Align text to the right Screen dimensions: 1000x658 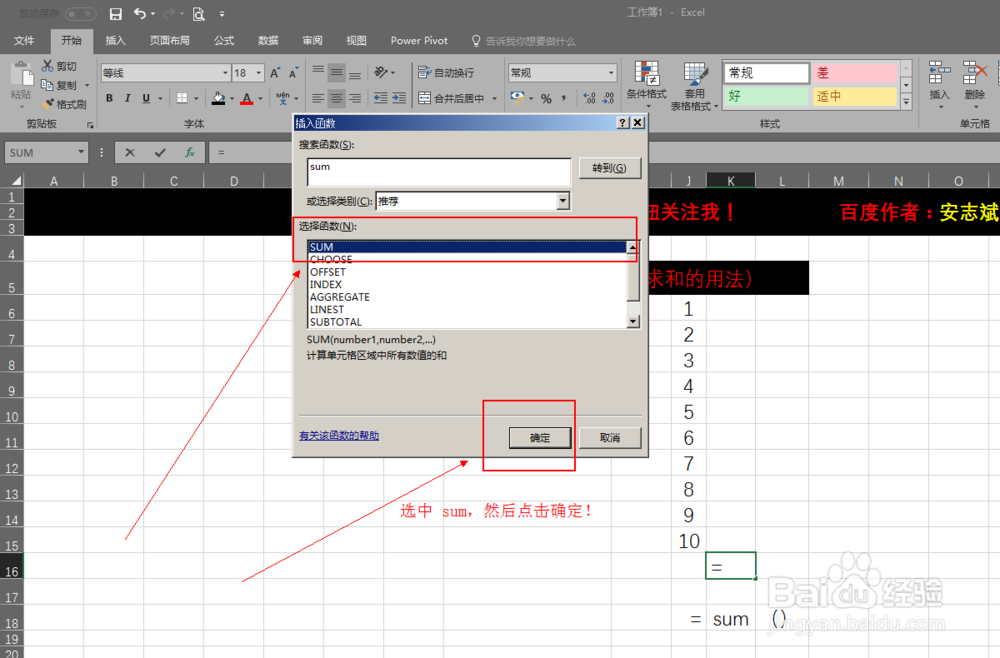pos(355,98)
